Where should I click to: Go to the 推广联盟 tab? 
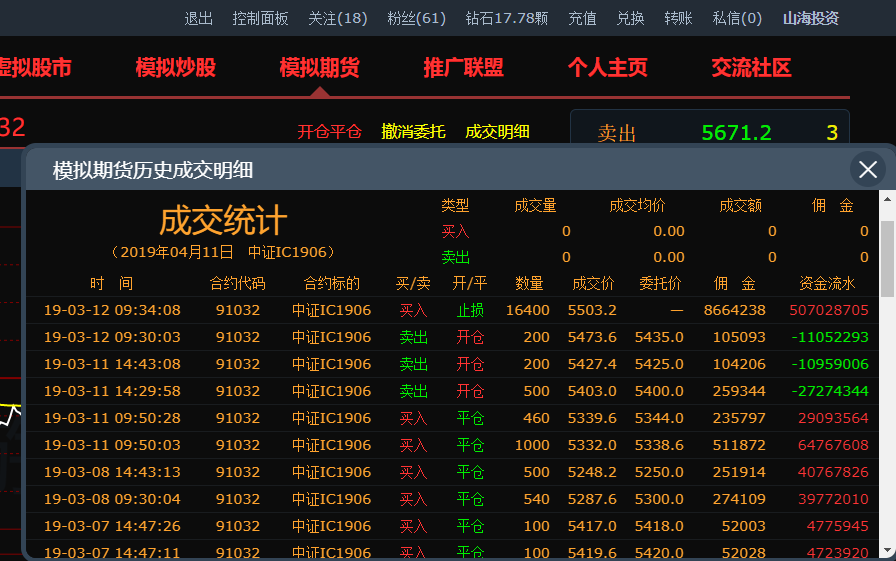pos(464,68)
